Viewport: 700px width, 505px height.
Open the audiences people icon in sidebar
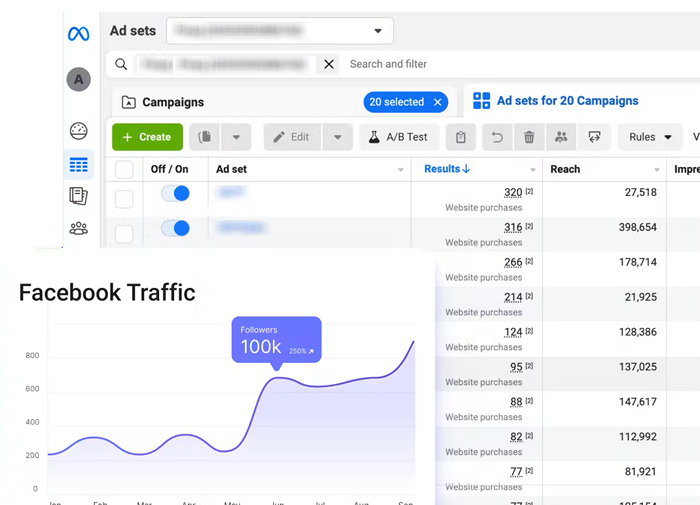[78, 229]
